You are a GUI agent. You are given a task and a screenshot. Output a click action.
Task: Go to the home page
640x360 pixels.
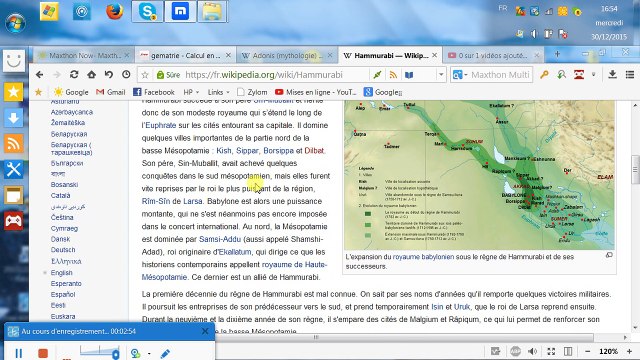91,75
